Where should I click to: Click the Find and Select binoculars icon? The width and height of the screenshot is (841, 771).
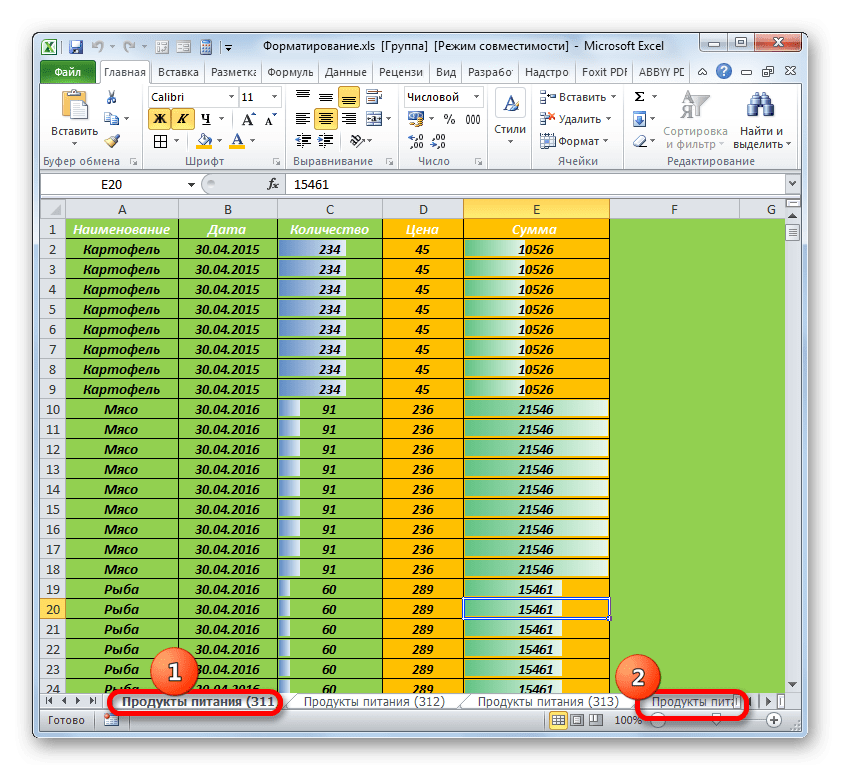coord(760,105)
